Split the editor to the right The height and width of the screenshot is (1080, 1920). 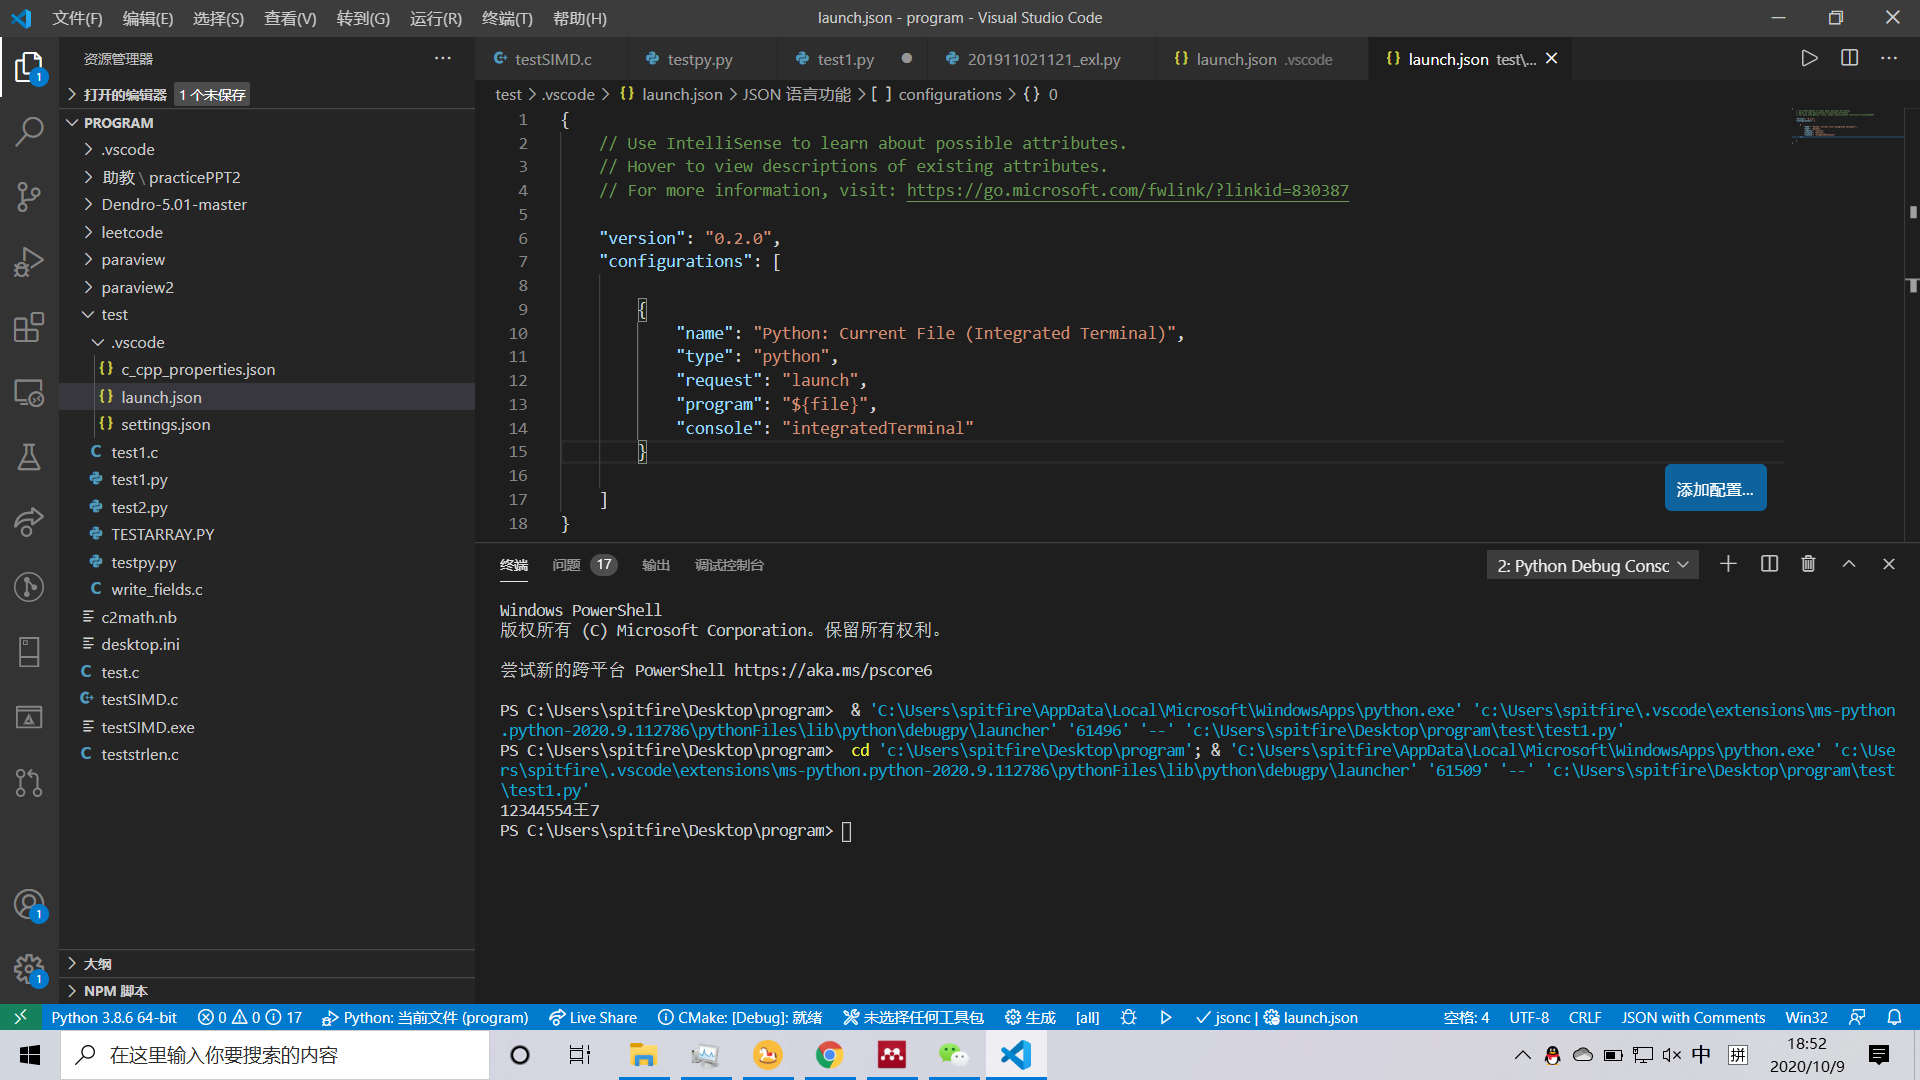click(1849, 59)
